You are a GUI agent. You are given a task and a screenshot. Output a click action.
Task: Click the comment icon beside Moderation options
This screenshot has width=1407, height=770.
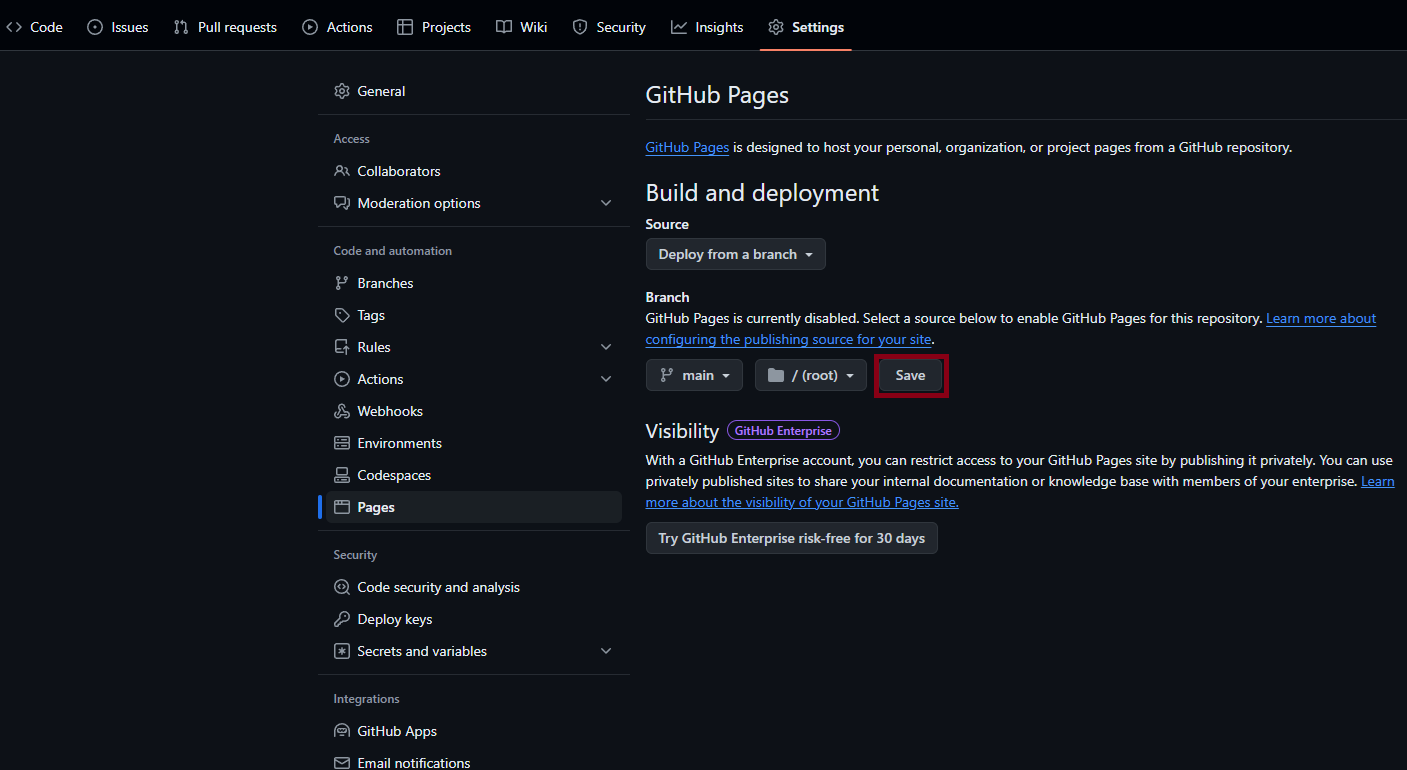342,203
